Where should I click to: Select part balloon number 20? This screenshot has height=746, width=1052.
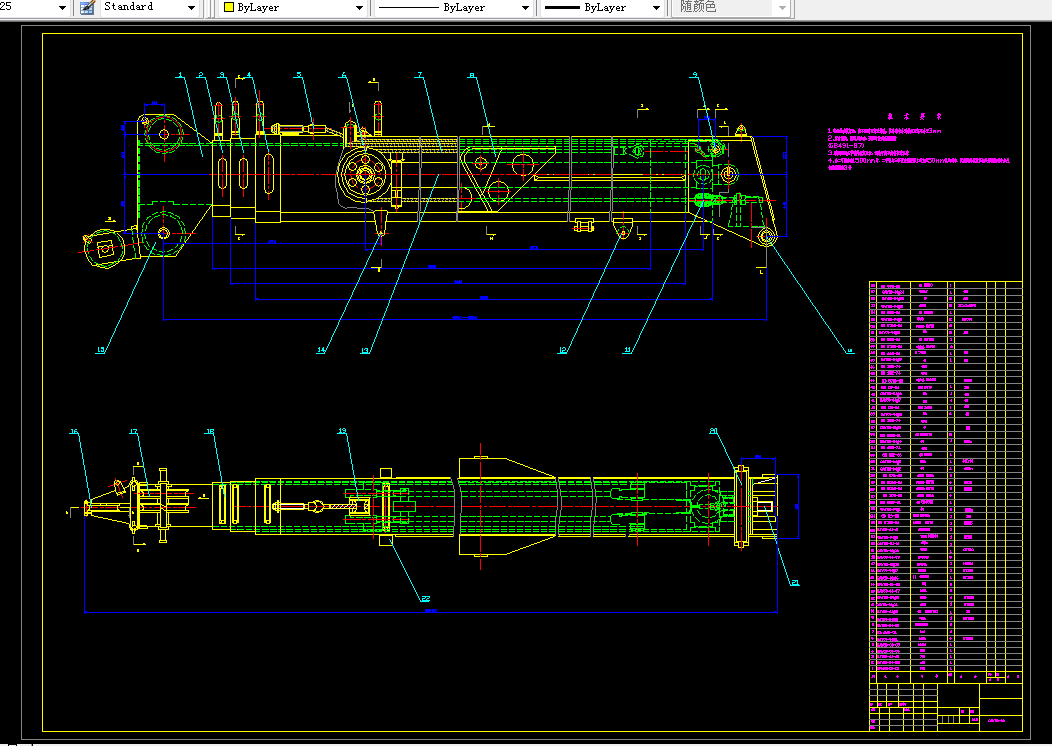click(714, 431)
